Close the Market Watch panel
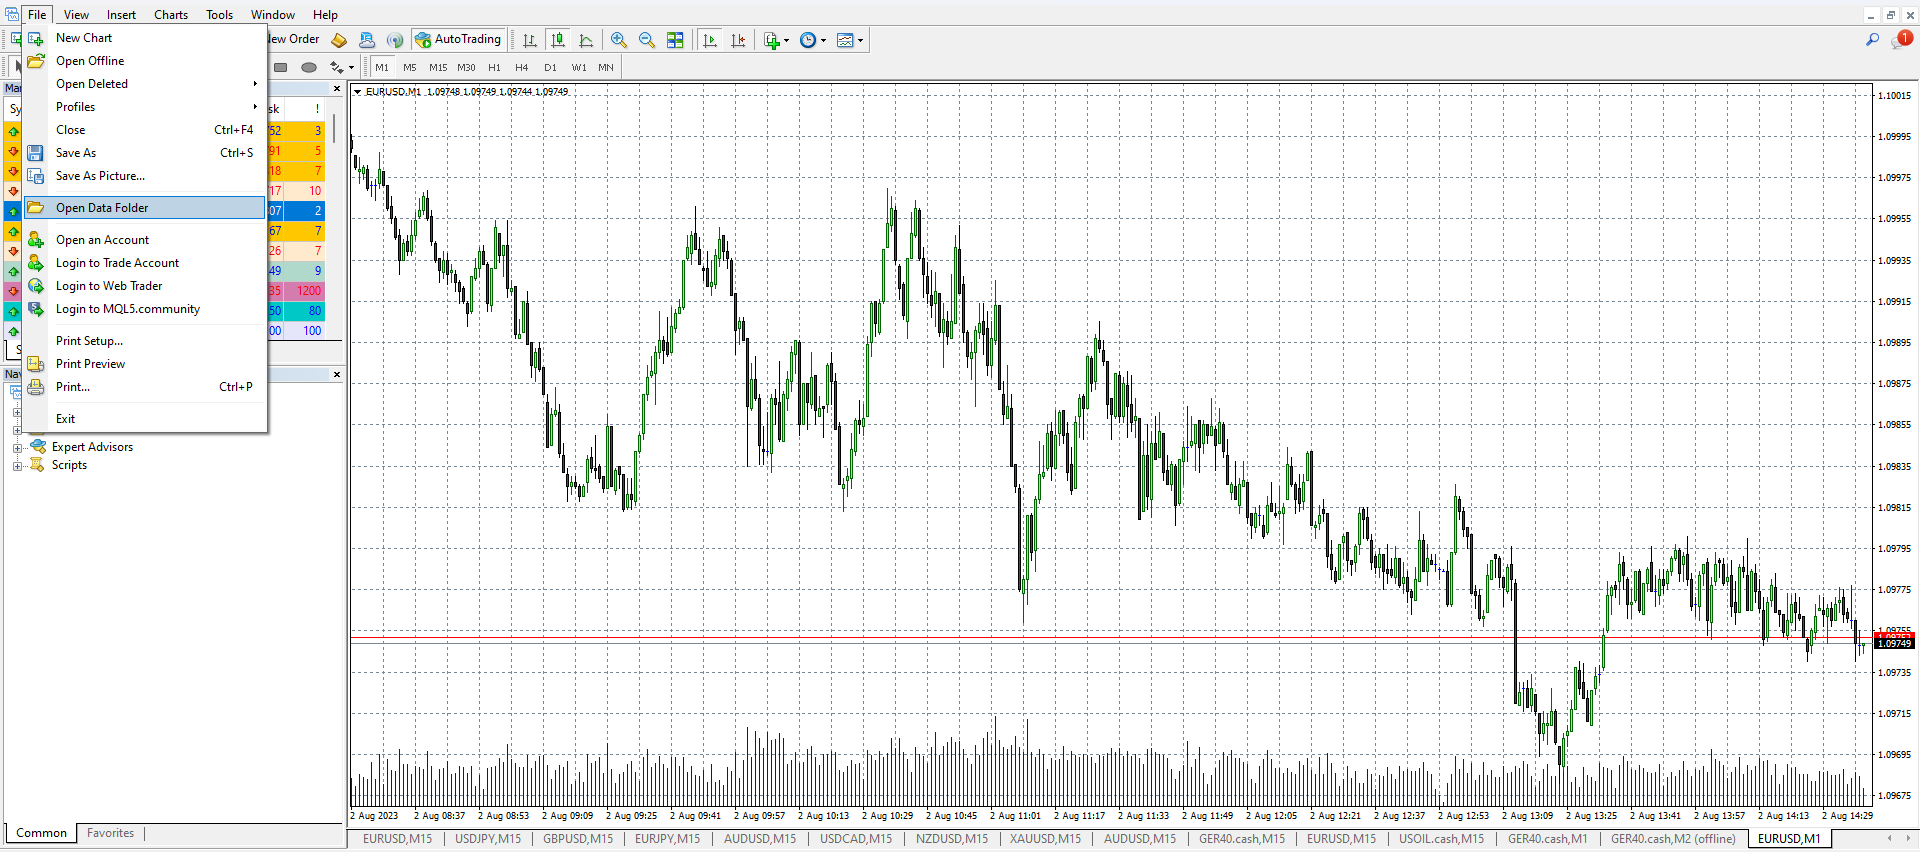 pos(336,89)
